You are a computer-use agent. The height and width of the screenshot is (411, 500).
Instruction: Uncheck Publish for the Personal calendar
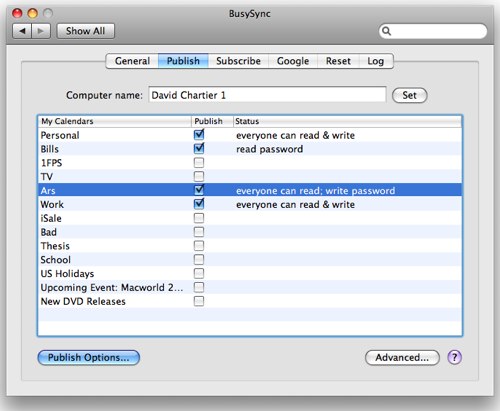point(199,135)
